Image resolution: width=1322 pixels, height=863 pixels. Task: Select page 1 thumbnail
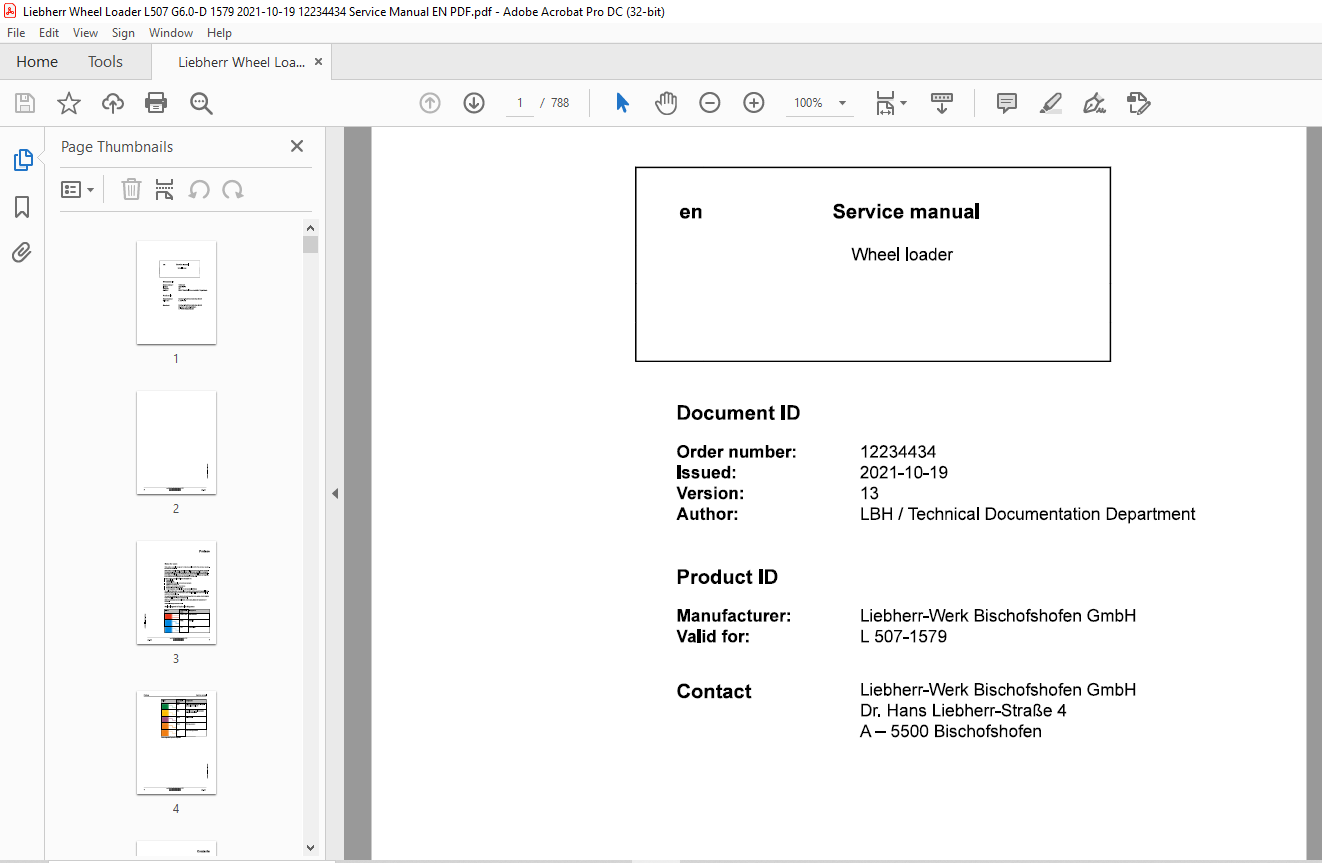(176, 292)
